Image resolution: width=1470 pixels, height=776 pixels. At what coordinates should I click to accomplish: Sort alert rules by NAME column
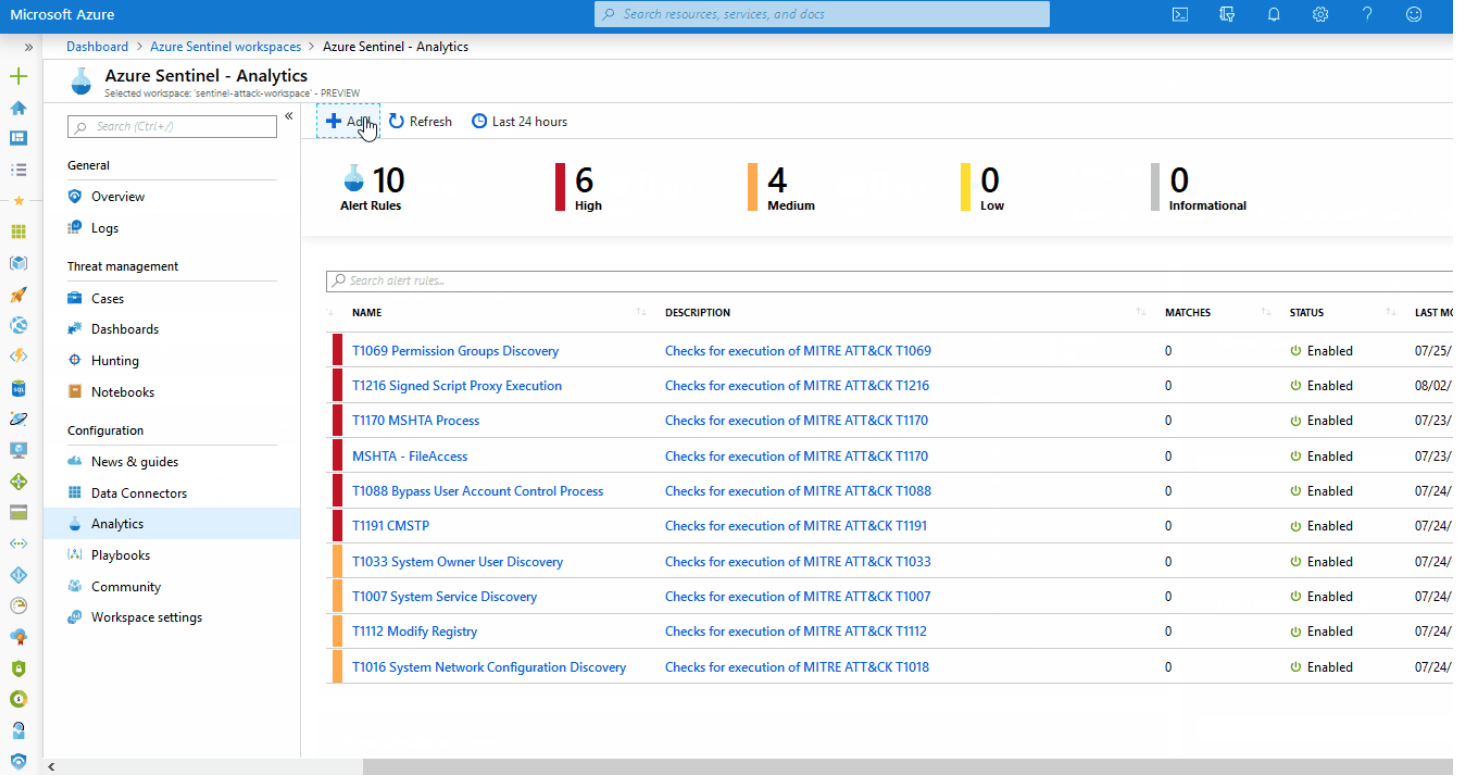pos(367,313)
